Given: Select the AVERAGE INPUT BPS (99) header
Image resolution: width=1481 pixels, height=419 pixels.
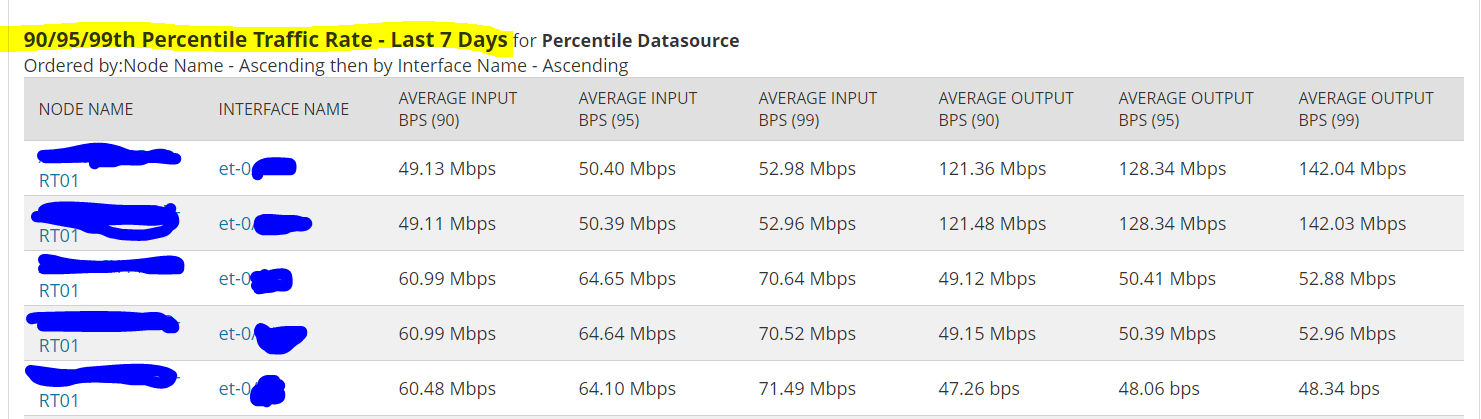Looking at the screenshot, I should click(818, 109).
